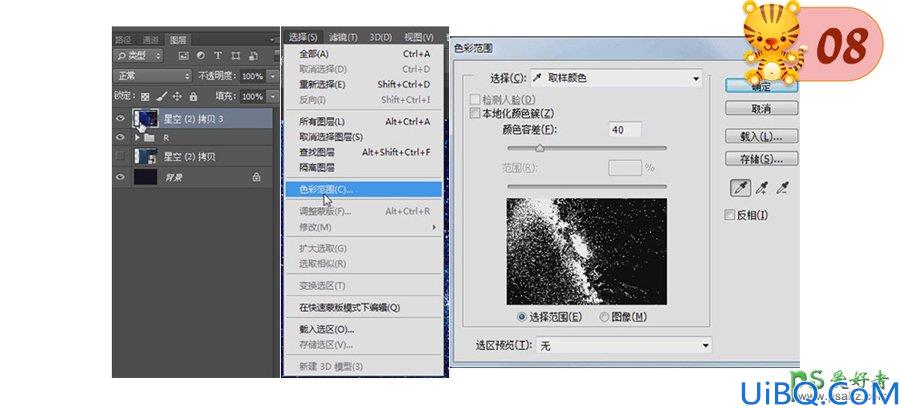Select the 图像(M) radio button
The width and height of the screenshot is (900, 408).
click(x=604, y=316)
